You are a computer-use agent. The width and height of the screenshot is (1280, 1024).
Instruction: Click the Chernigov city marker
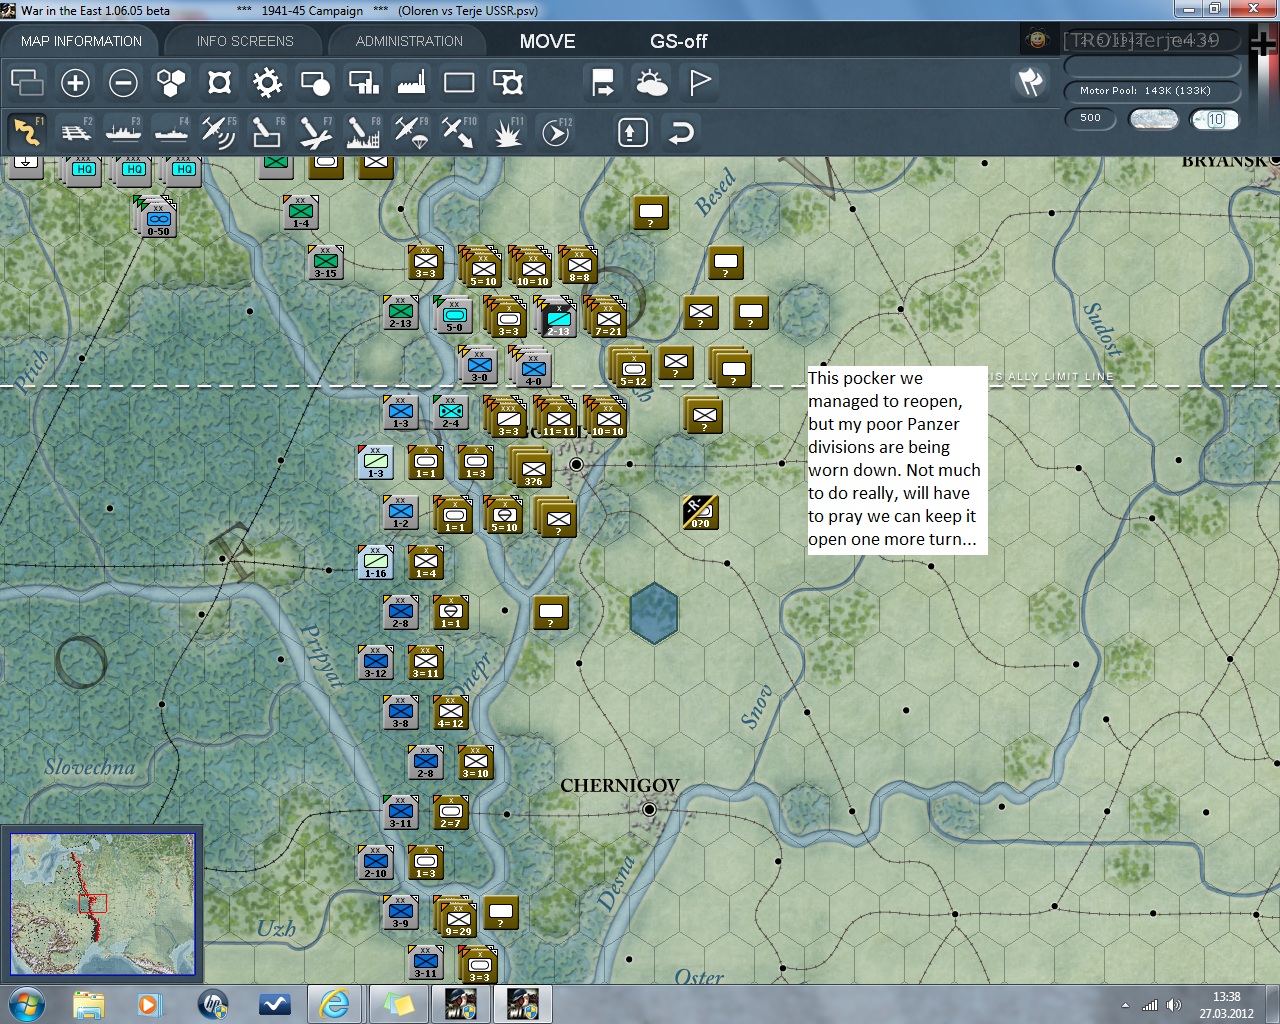coord(649,809)
